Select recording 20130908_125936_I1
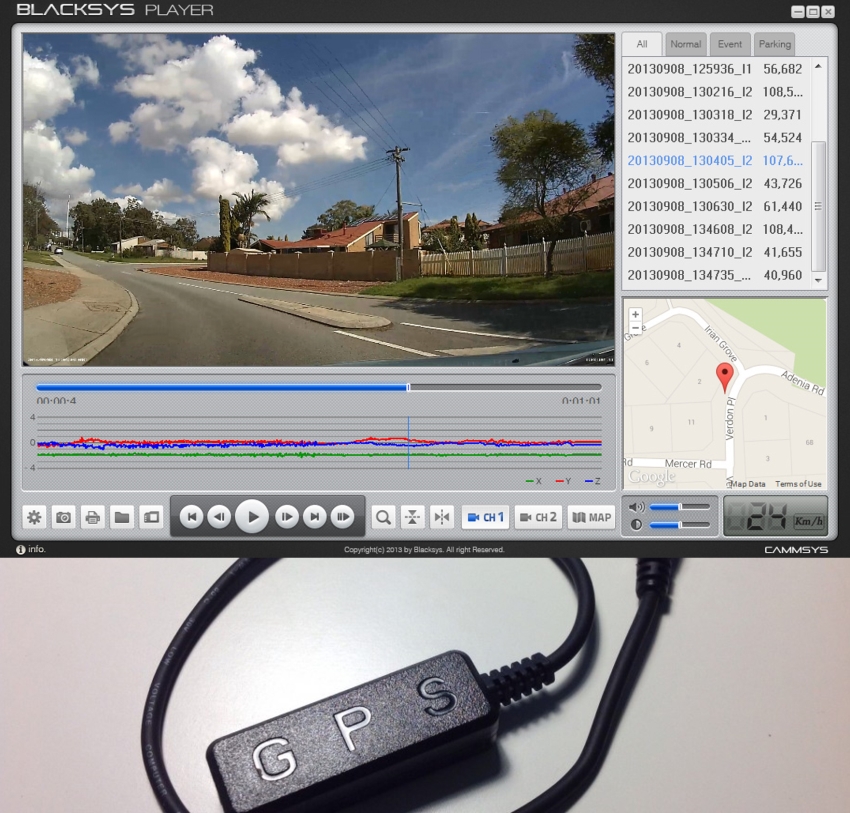The image size is (850, 813). click(716, 69)
